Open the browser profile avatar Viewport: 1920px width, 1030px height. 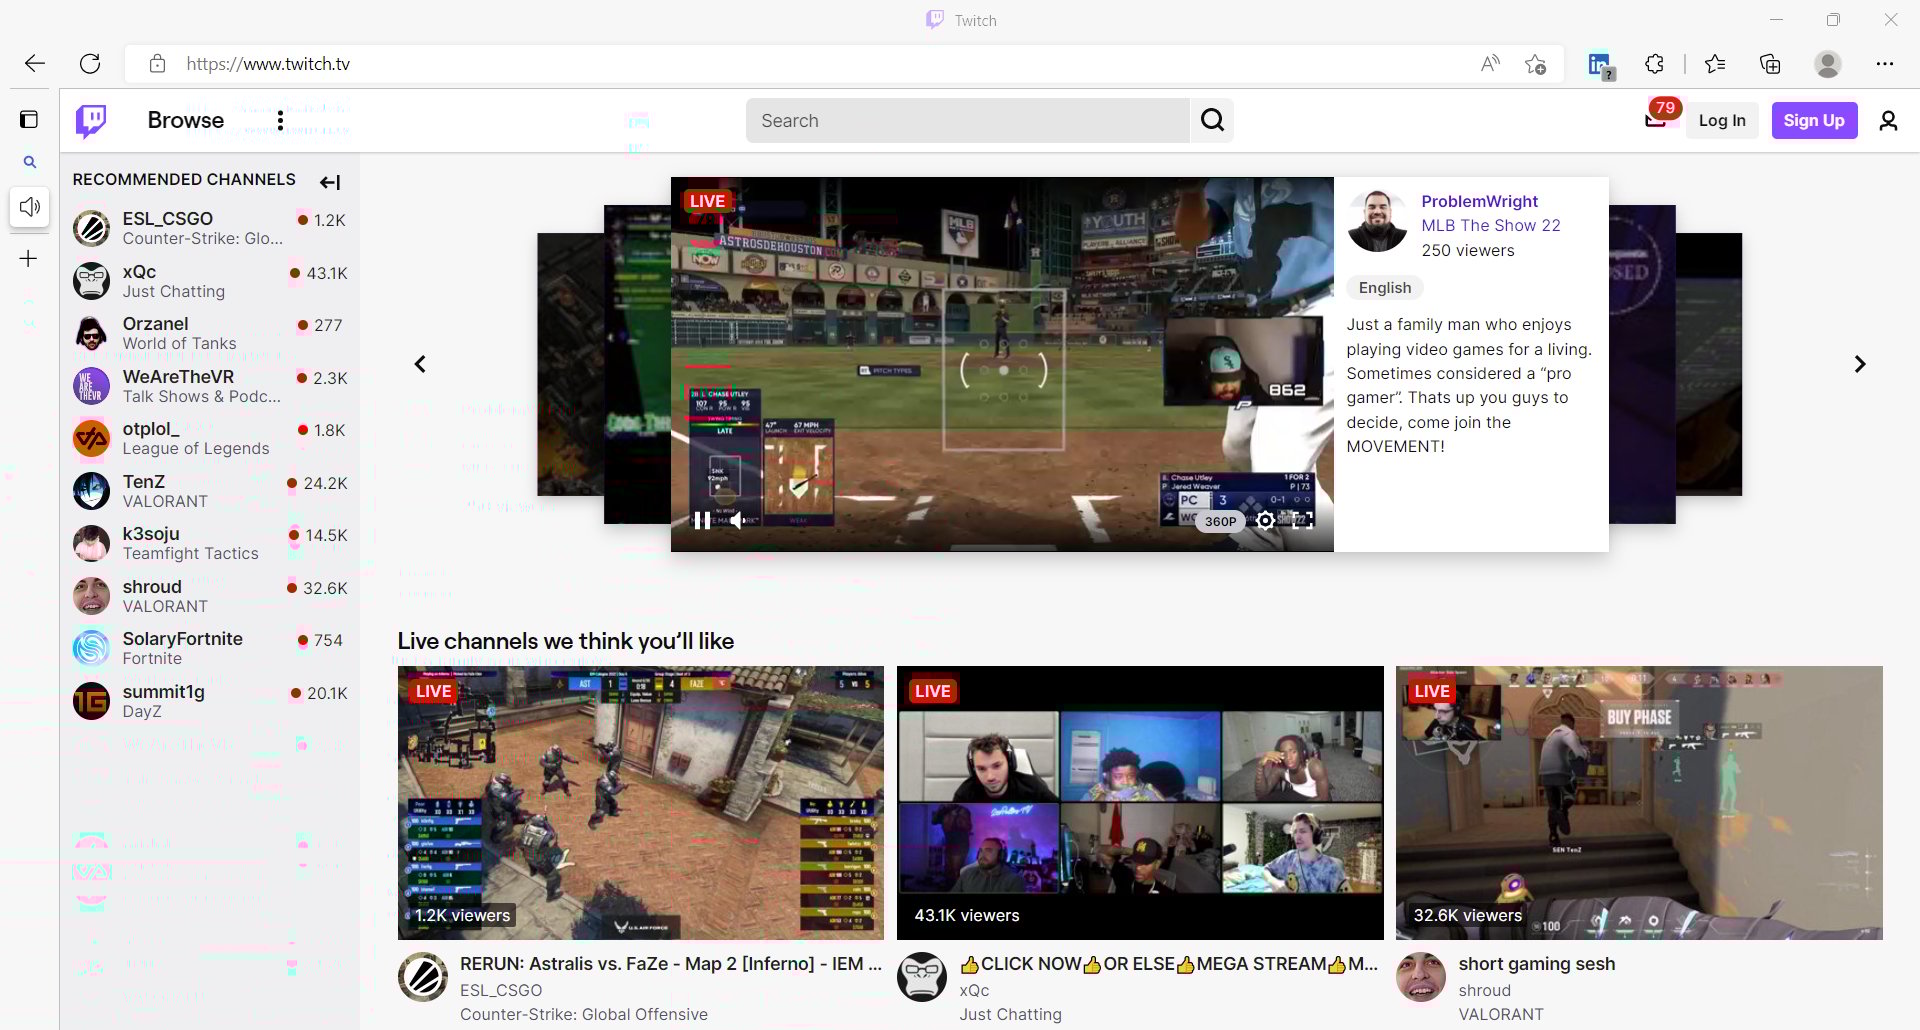pos(1828,64)
